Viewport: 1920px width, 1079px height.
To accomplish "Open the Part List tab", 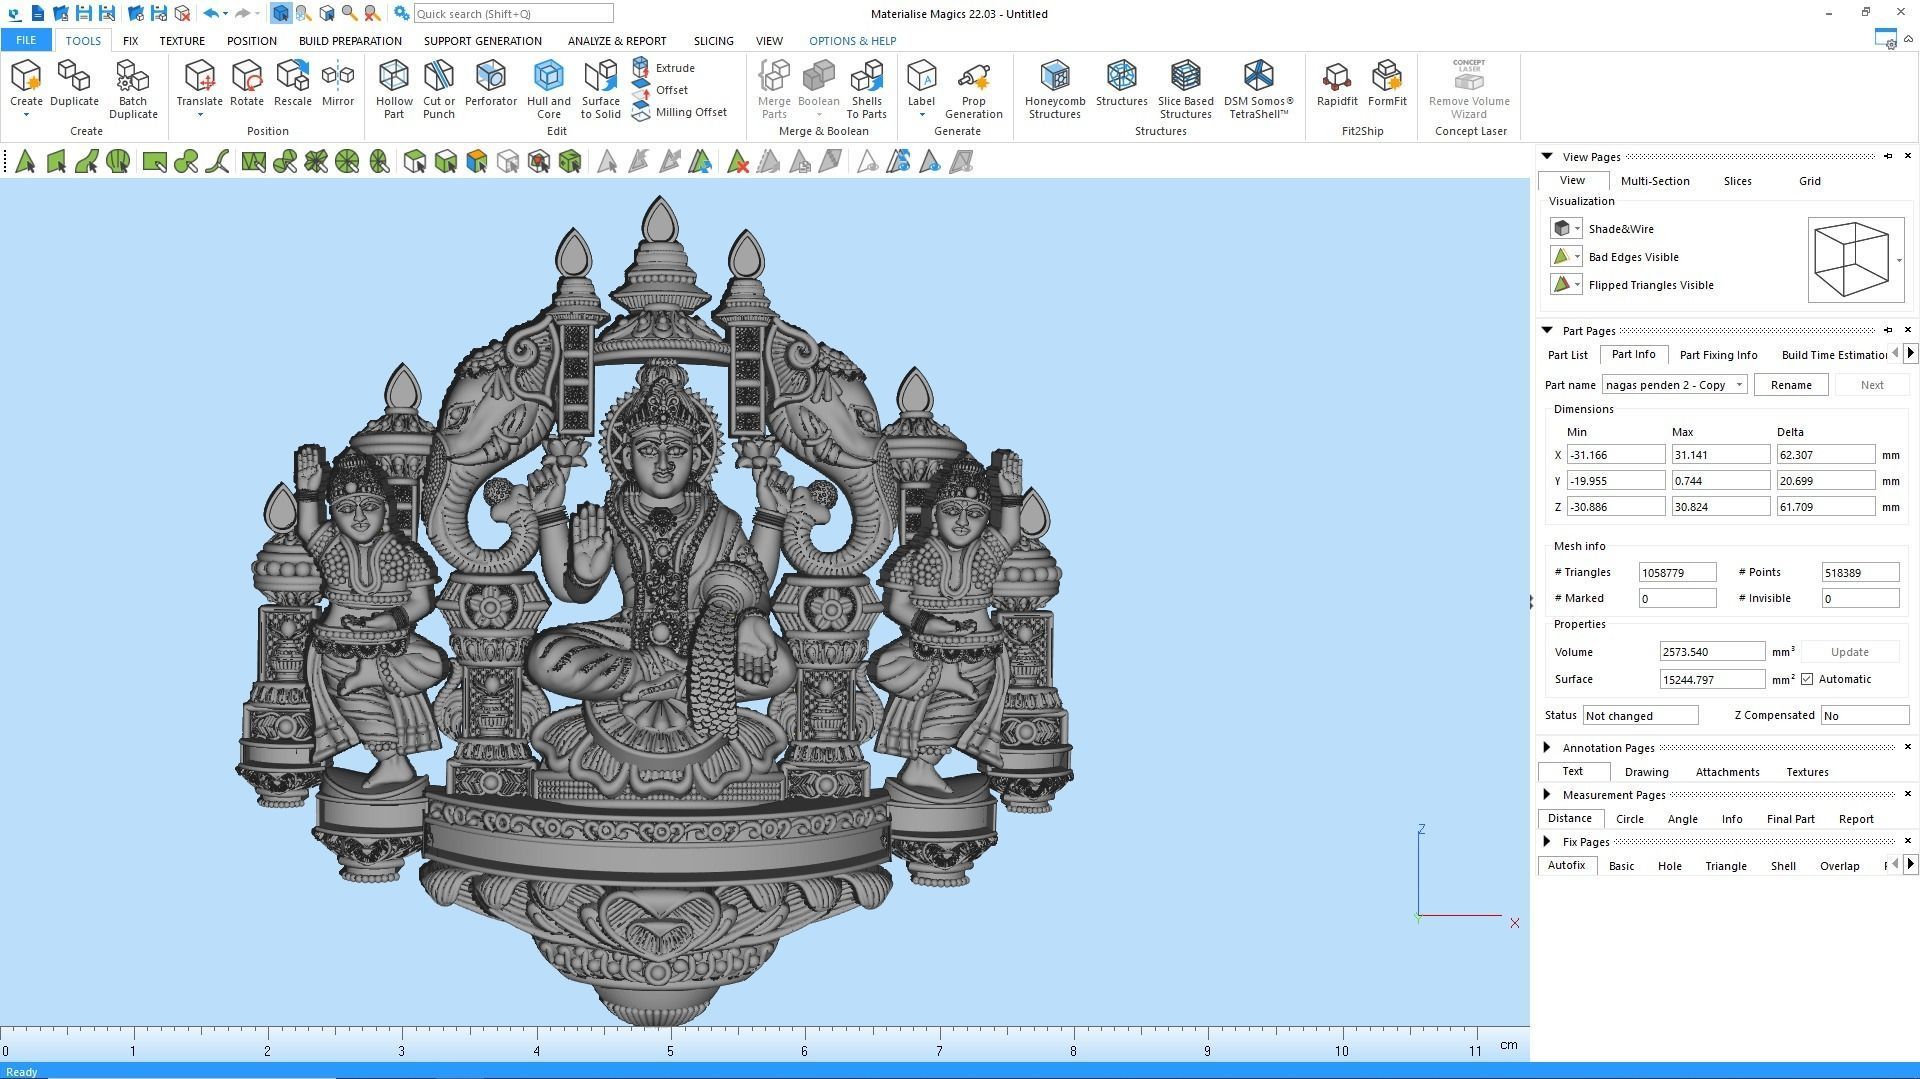I will pos(1567,355).
